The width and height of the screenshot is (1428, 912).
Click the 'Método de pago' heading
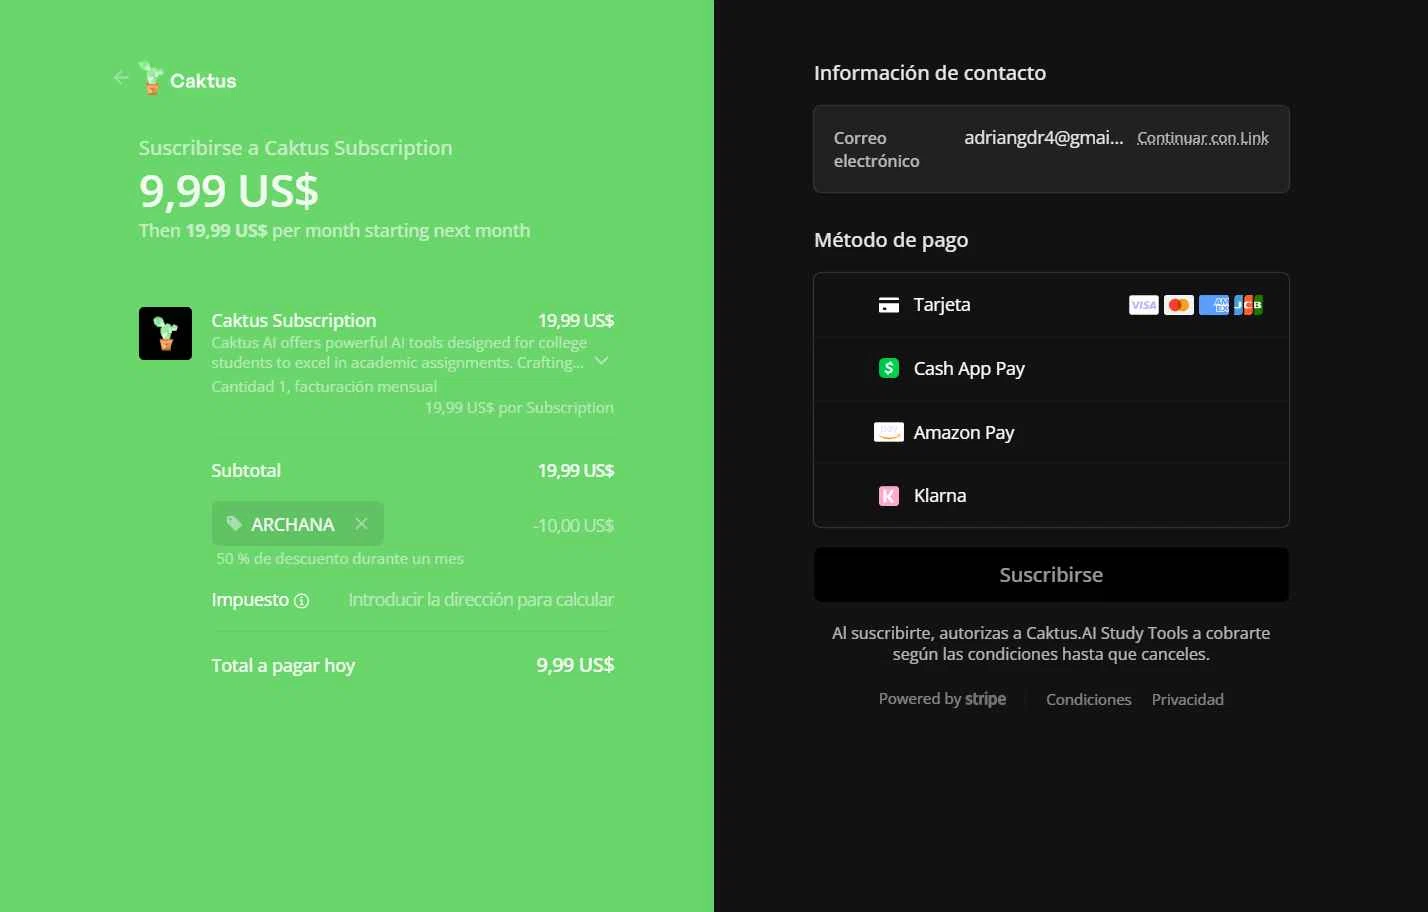click(891, 240)
